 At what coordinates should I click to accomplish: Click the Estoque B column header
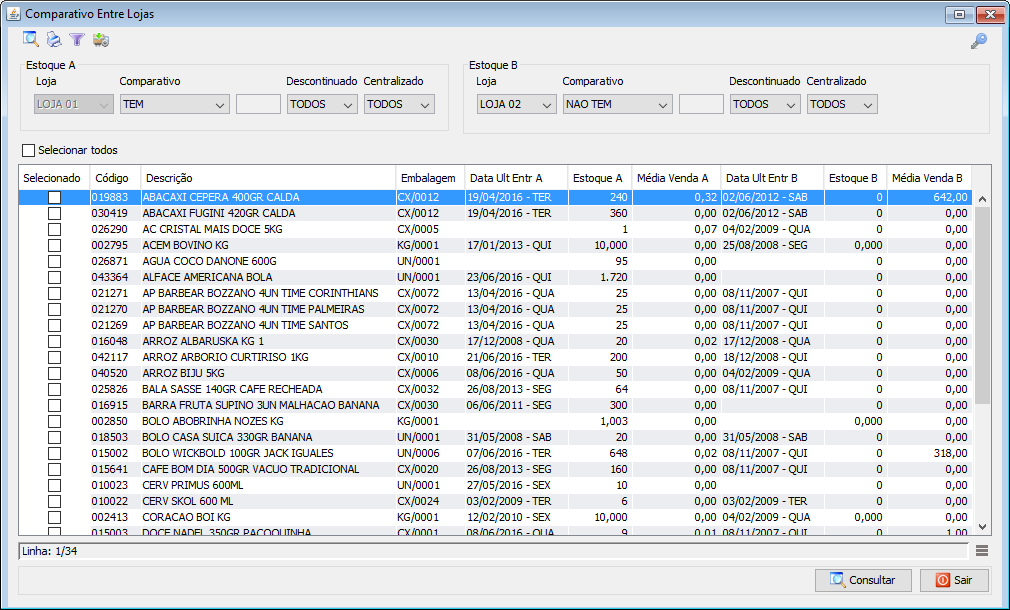coord(853,178)
